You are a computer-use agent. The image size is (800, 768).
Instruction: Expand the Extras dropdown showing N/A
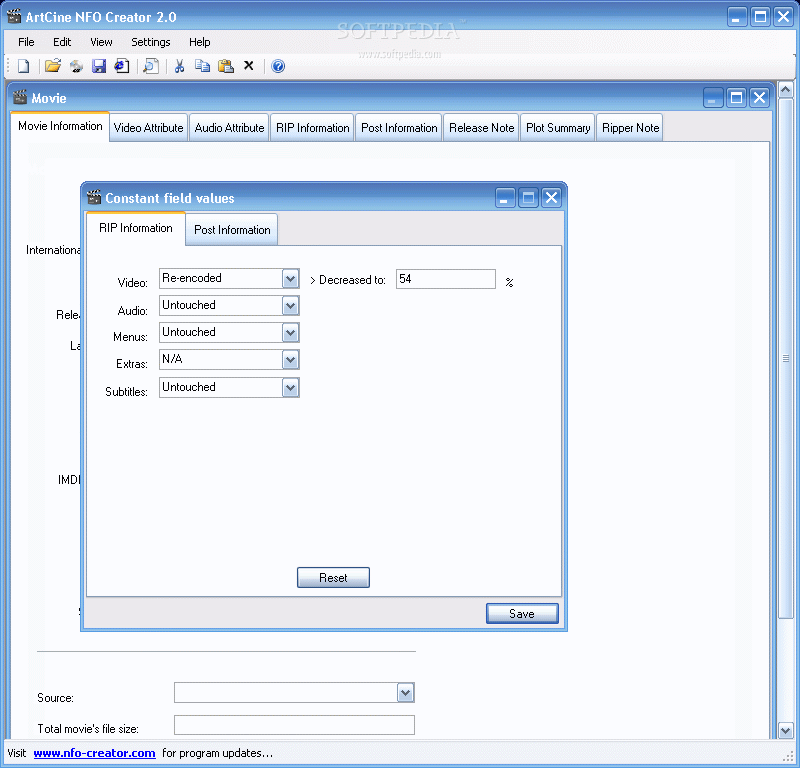290,360
